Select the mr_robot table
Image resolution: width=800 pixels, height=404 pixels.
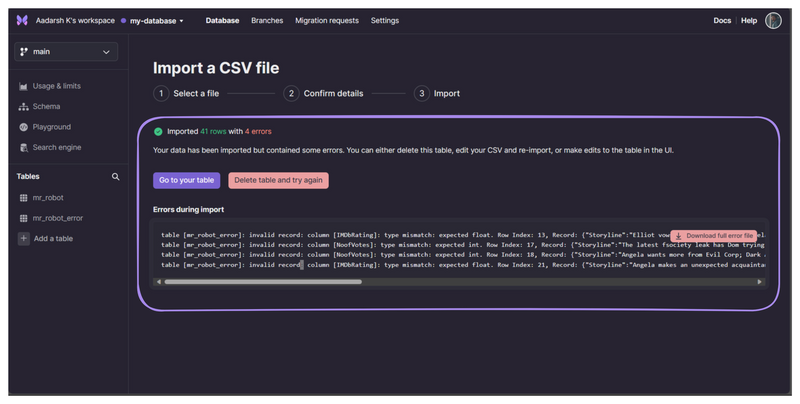point(48,198)
